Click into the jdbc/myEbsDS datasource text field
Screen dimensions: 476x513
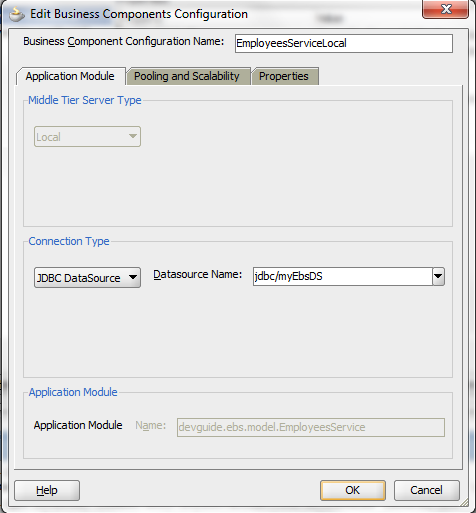pos(343,276)
